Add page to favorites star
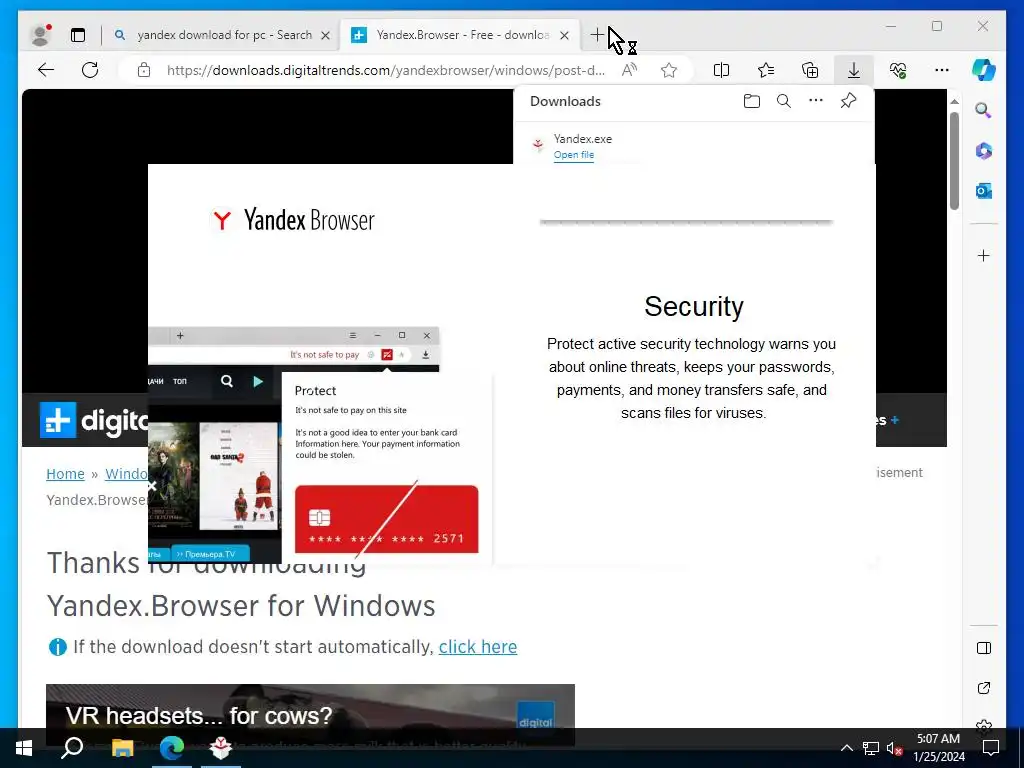 pyautogui.click(x=669, y=70)
